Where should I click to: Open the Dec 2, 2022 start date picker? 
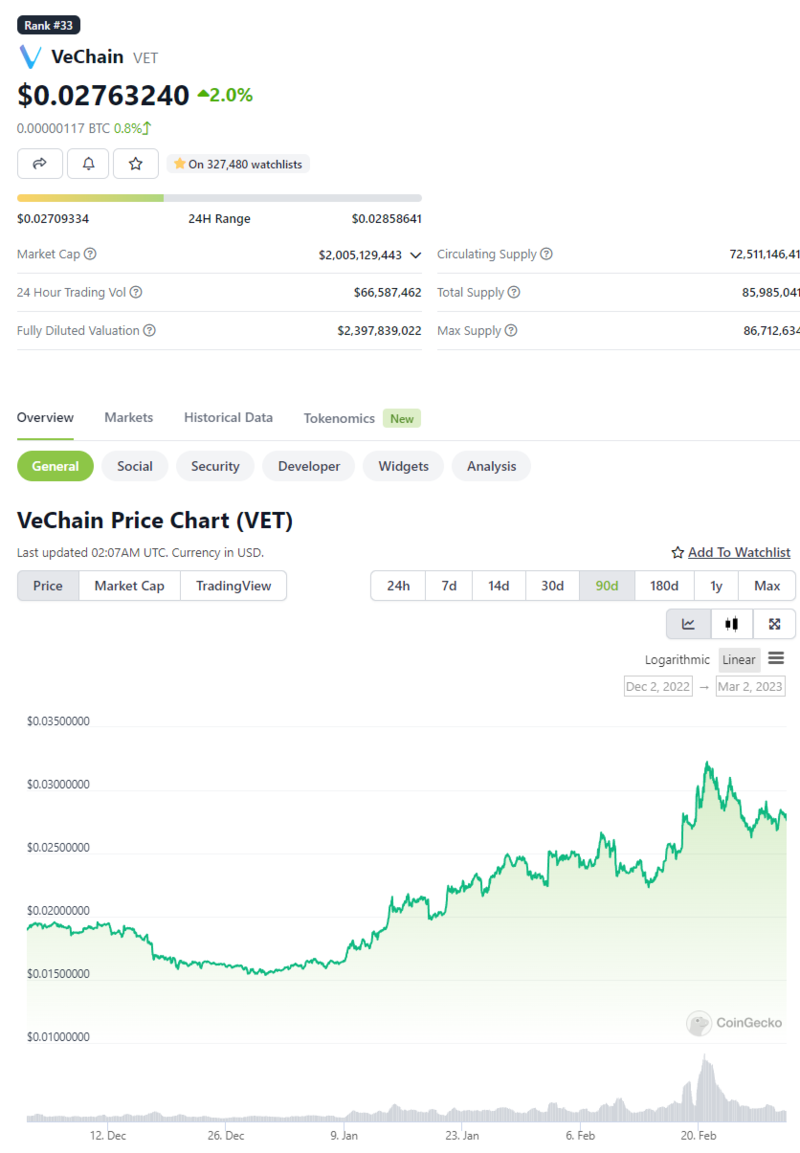pyautogui.click(x=658, y=686)
